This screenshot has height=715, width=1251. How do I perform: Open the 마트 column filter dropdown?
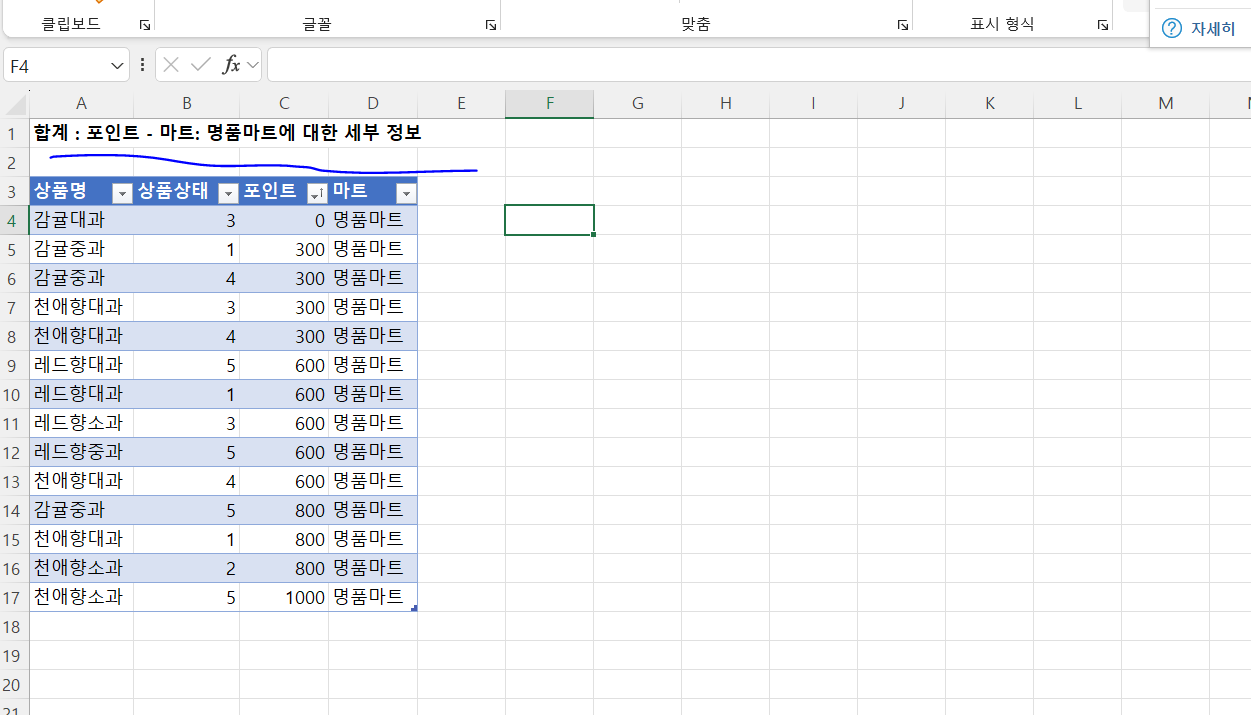(406, 193)
